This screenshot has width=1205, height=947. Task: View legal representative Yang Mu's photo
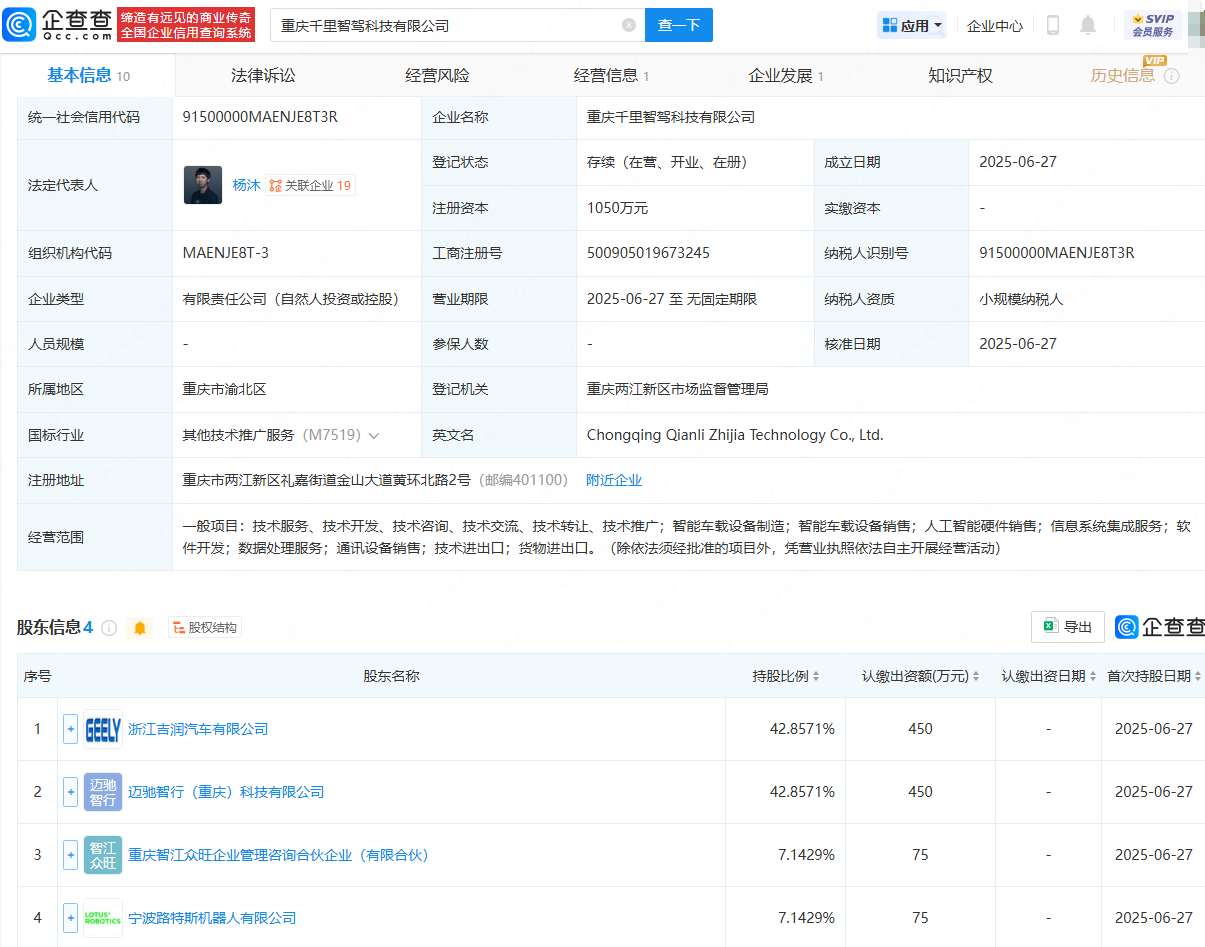coord(203,185)
